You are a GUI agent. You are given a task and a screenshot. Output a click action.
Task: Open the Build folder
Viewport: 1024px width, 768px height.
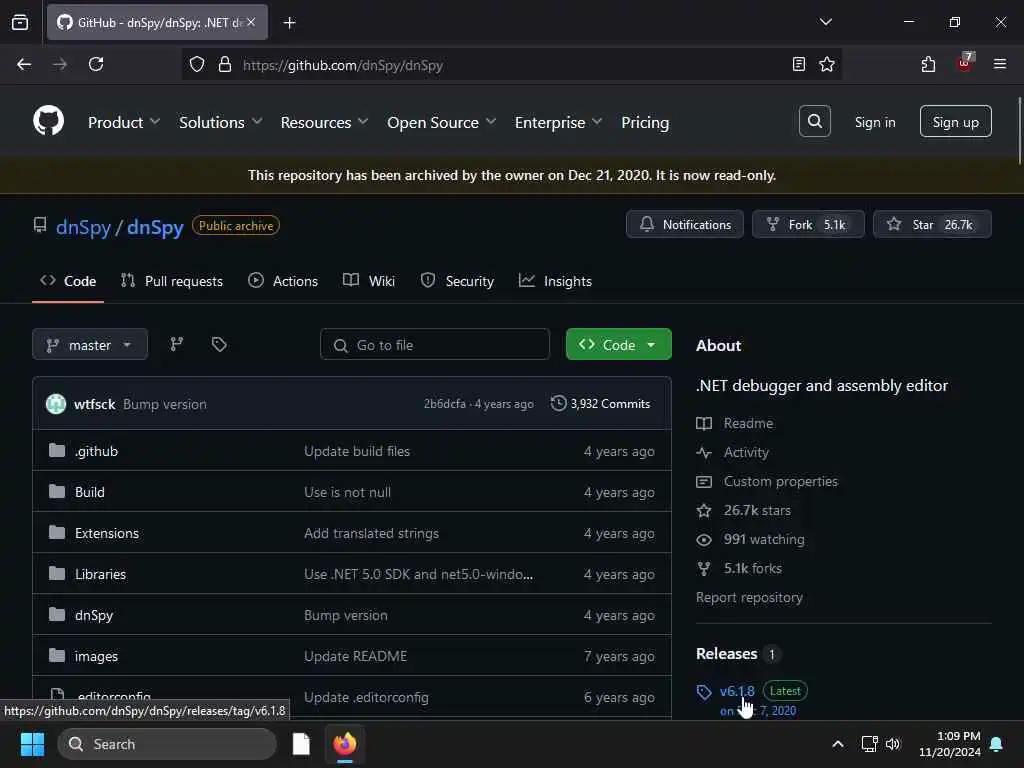click(89, 492)
